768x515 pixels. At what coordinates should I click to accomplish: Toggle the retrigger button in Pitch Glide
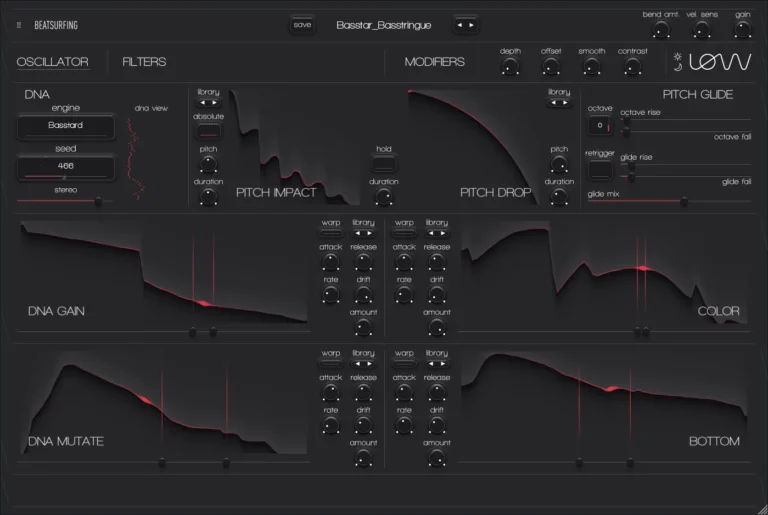tap(600, 170)
